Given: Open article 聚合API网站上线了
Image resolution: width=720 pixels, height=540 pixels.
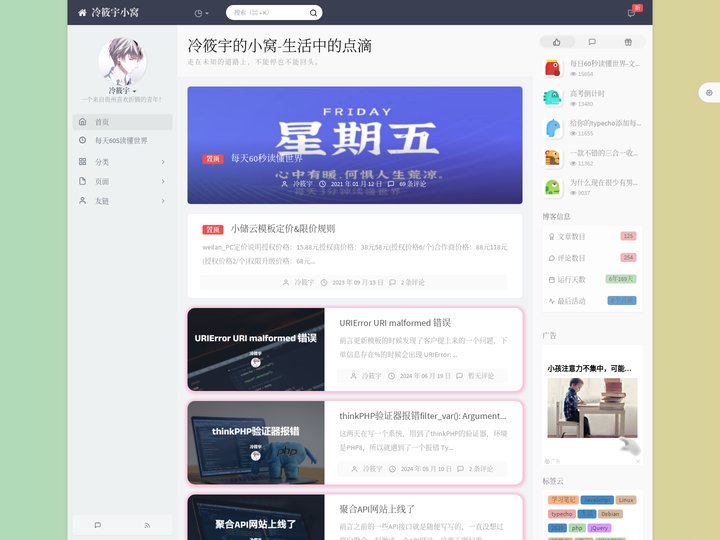Looking at the screenshot, I should (x=377, y=509).
